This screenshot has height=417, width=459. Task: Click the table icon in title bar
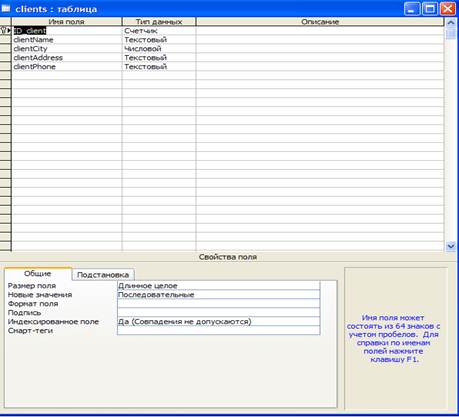coord(6,9)
